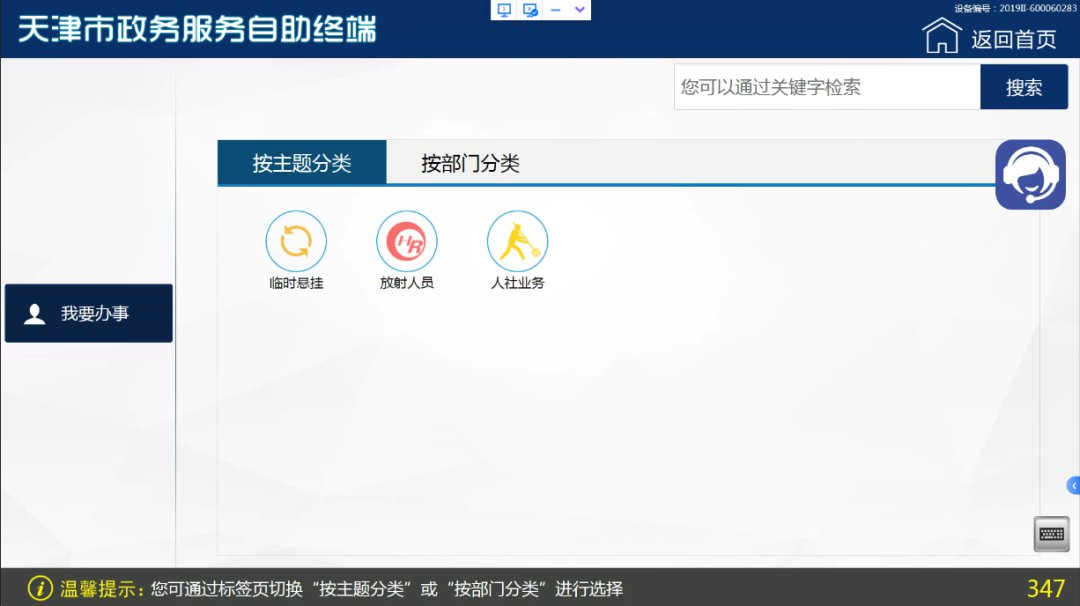Expand the blue arrow panel at right edge
1080x606 pixels.
click(x=1073, y=486)
